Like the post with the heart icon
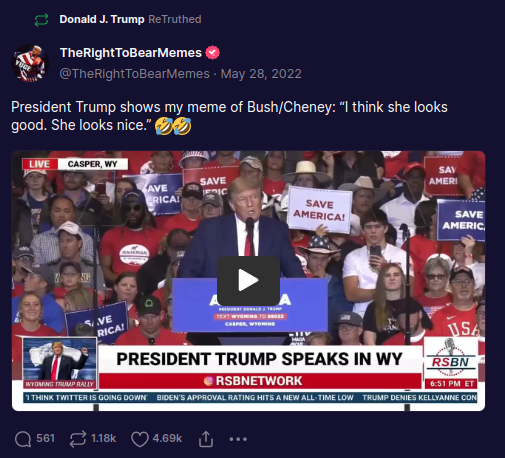 140,439
